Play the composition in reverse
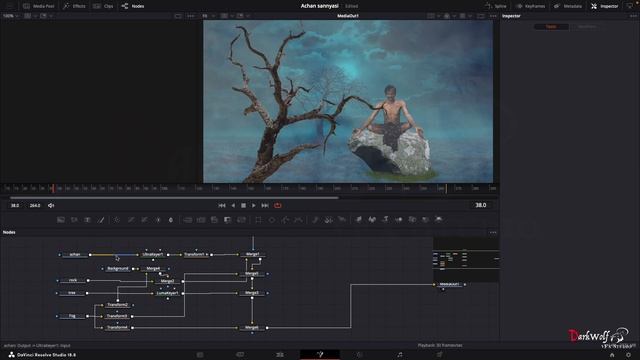This screenshot has width=640, height=360. [x=233, y=205]
